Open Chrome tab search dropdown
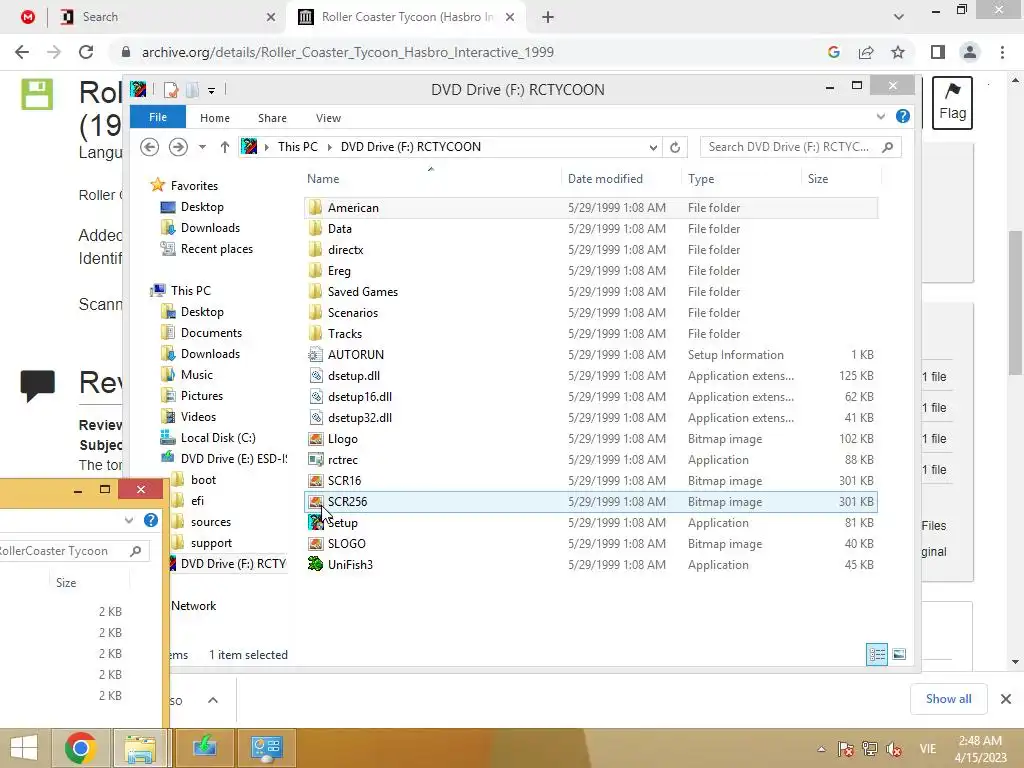The width and height of the screenshot is (1024, 768). tap(899, 17)
